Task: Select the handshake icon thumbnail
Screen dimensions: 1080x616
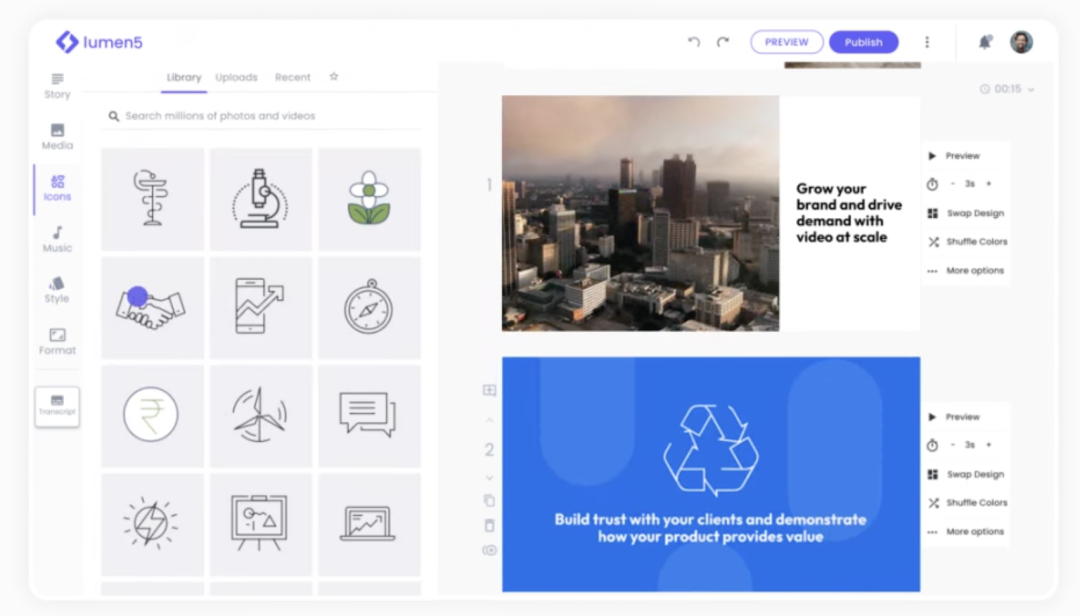Action: [x=152, y=307]
